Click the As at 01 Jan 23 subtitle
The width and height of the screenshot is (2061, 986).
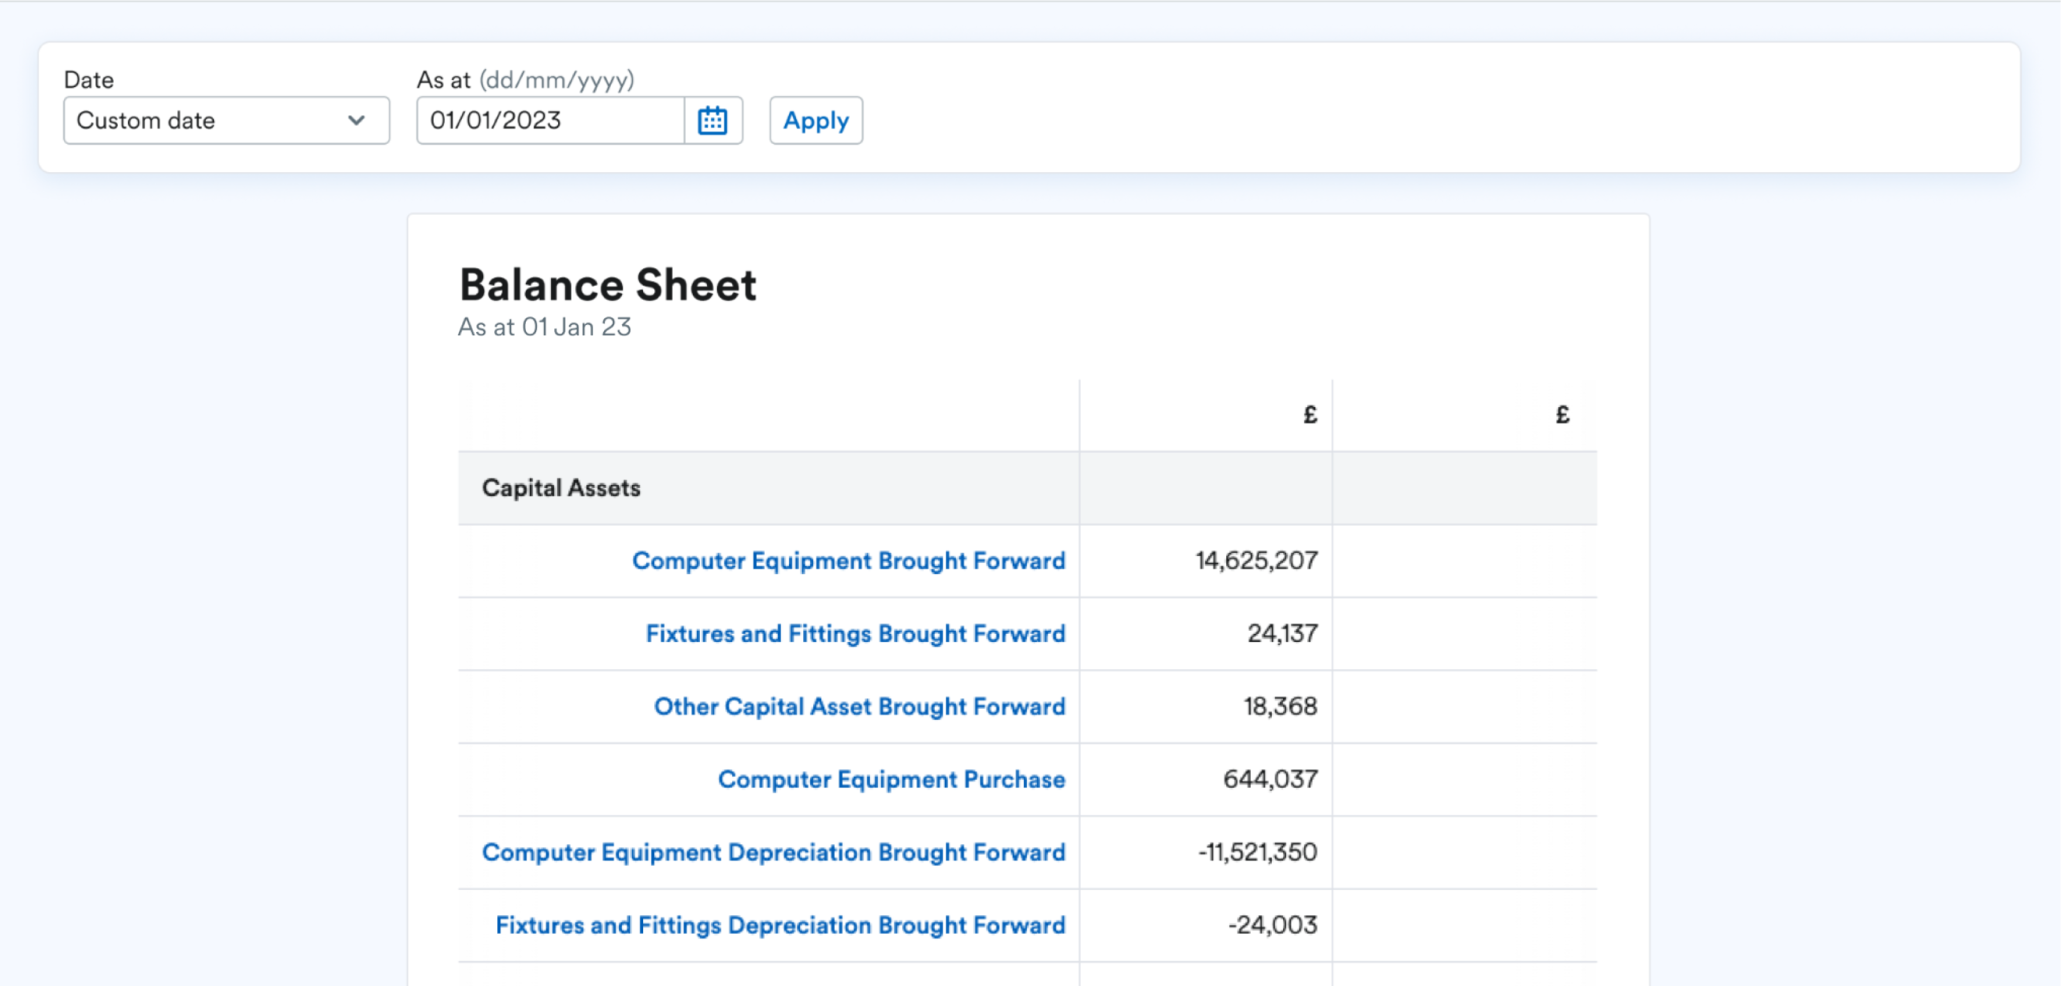[x=545, y=328]
